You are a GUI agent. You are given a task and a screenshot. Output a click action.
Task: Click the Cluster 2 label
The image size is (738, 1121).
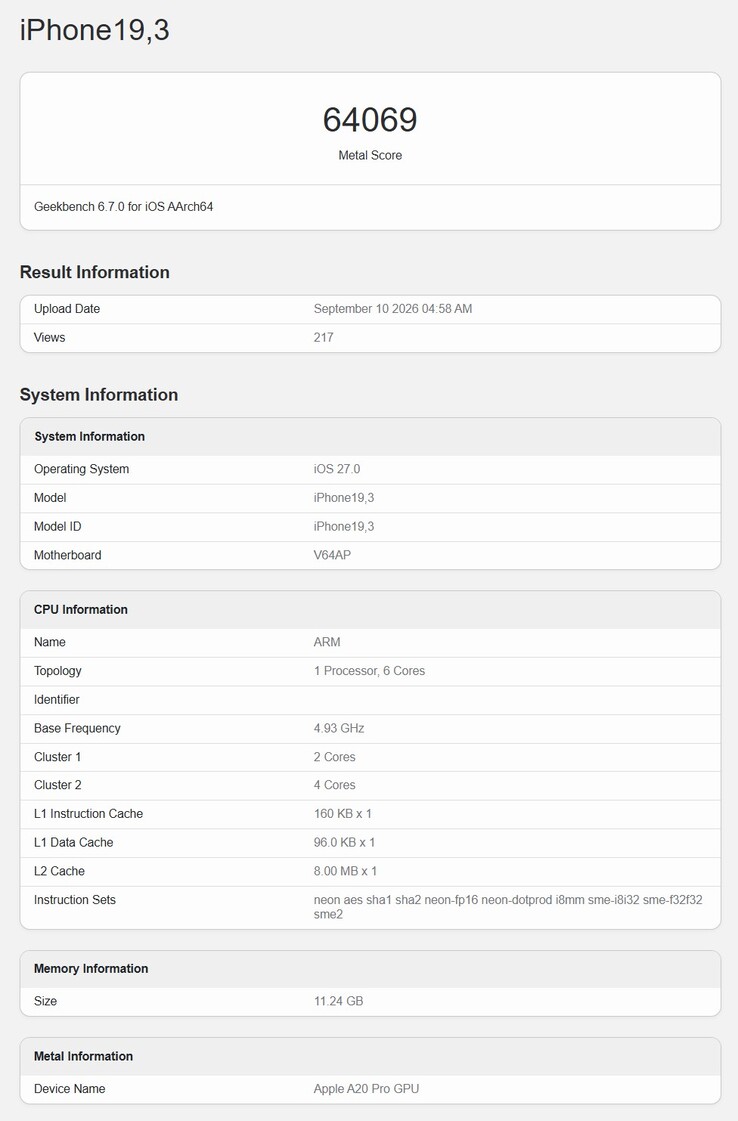coord(58,785)
